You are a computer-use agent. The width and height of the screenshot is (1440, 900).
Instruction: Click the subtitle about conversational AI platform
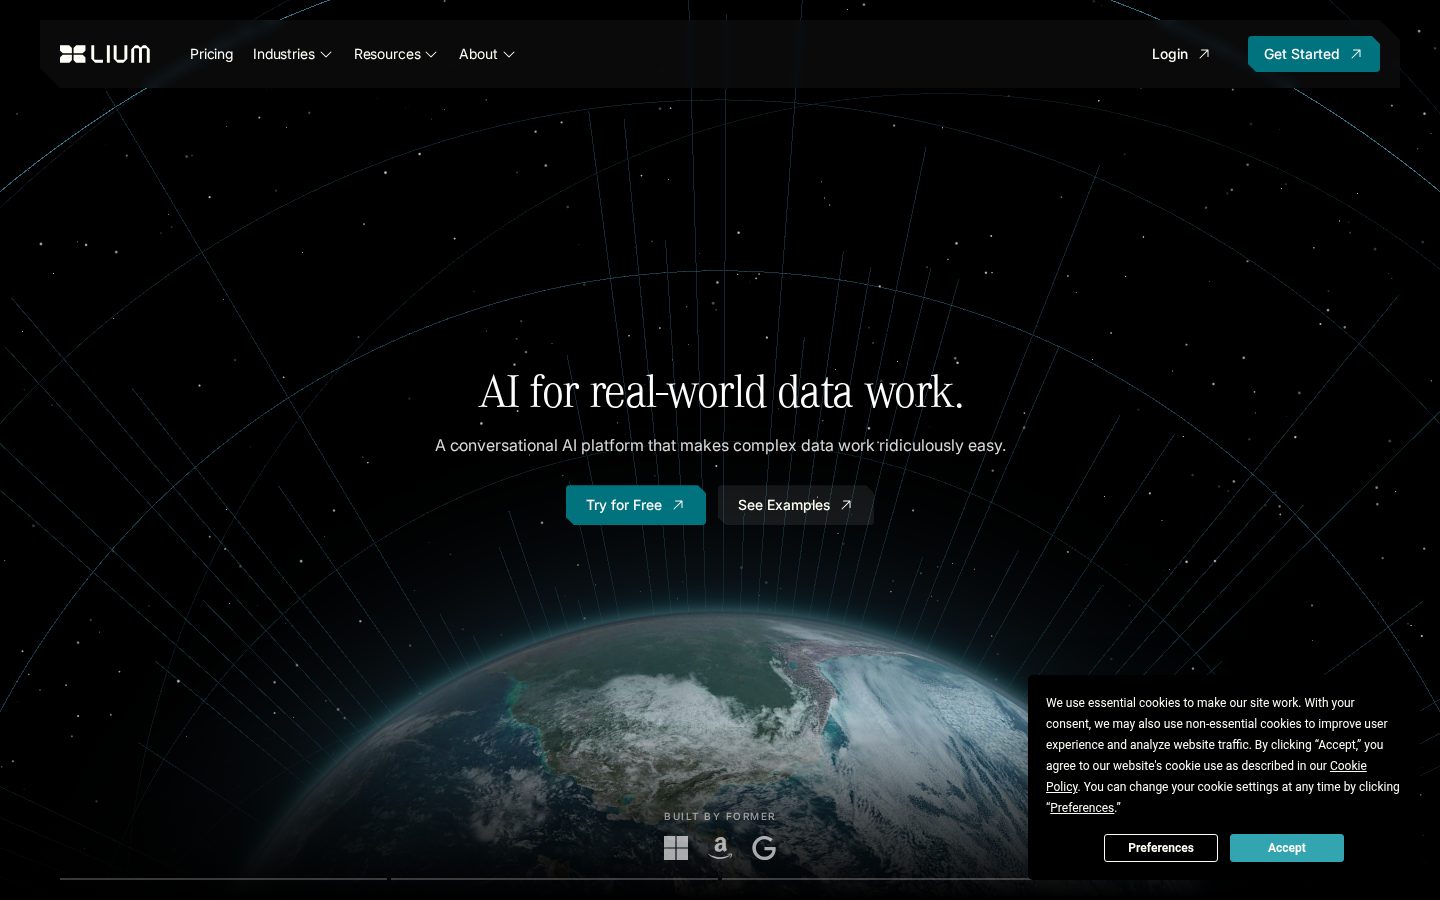[x=720, y=445]
